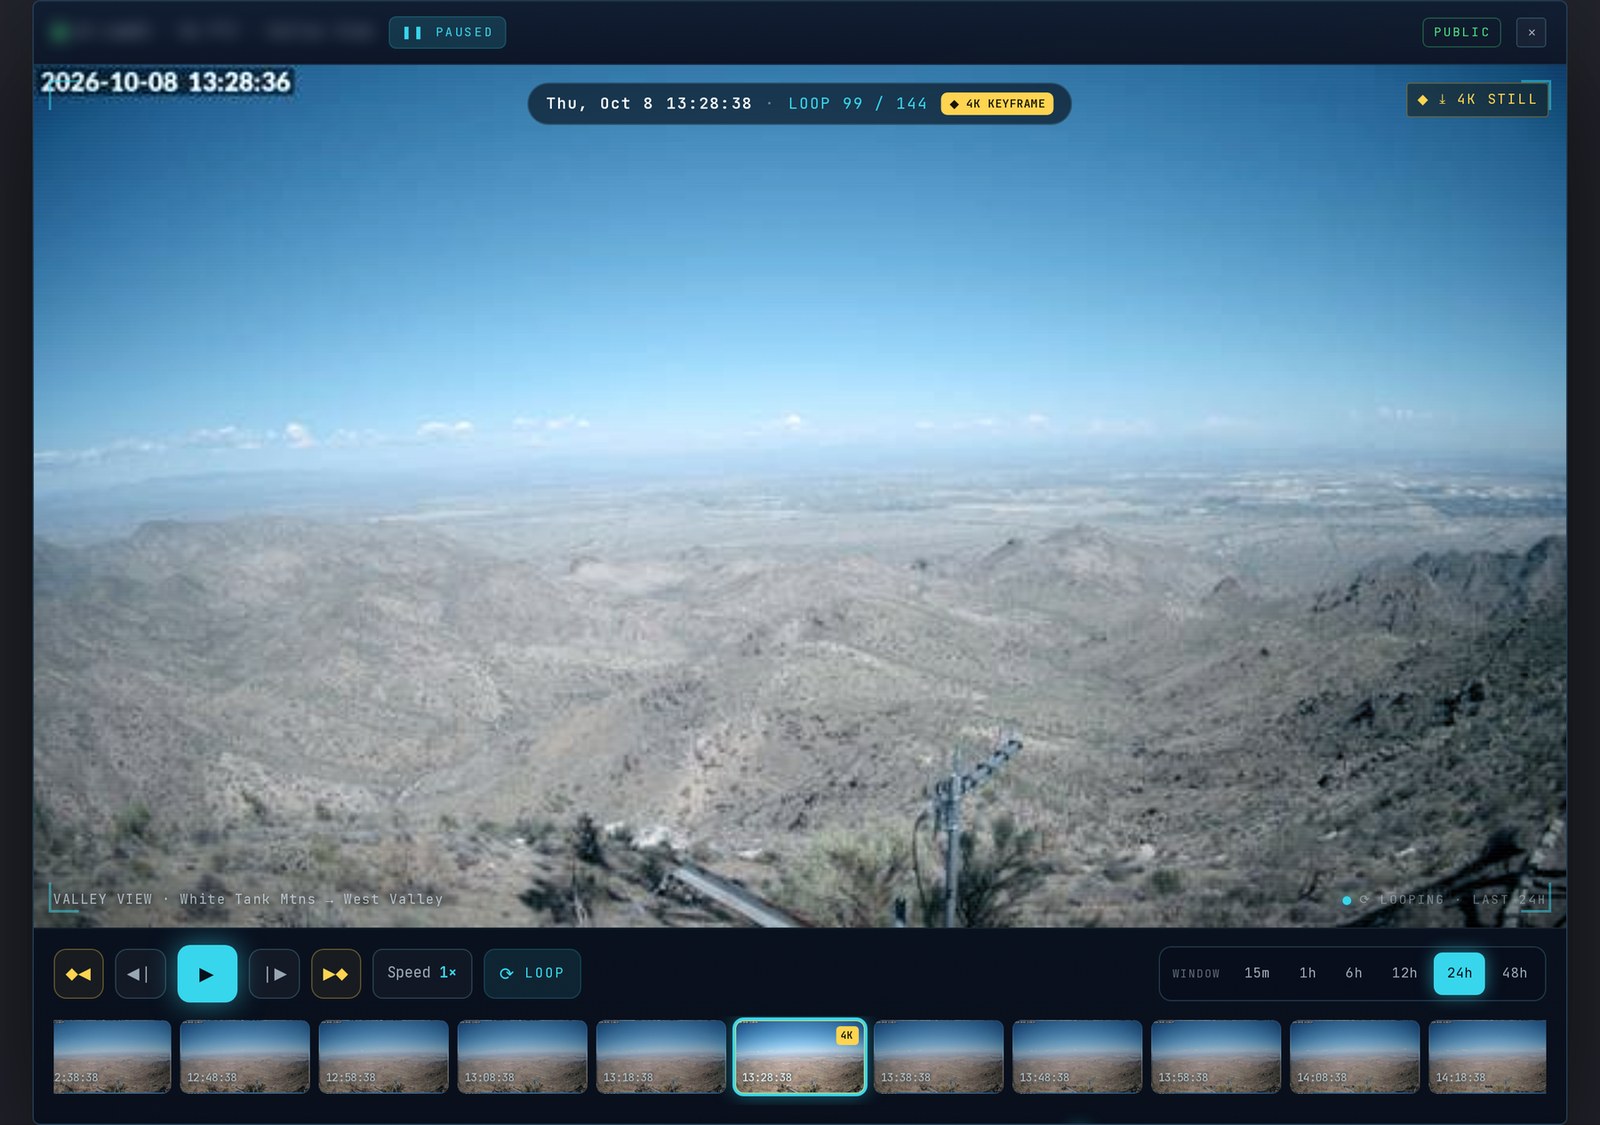Select the 15m window
This screenshot has height=1125, width=1600.
coord(1257,973)
